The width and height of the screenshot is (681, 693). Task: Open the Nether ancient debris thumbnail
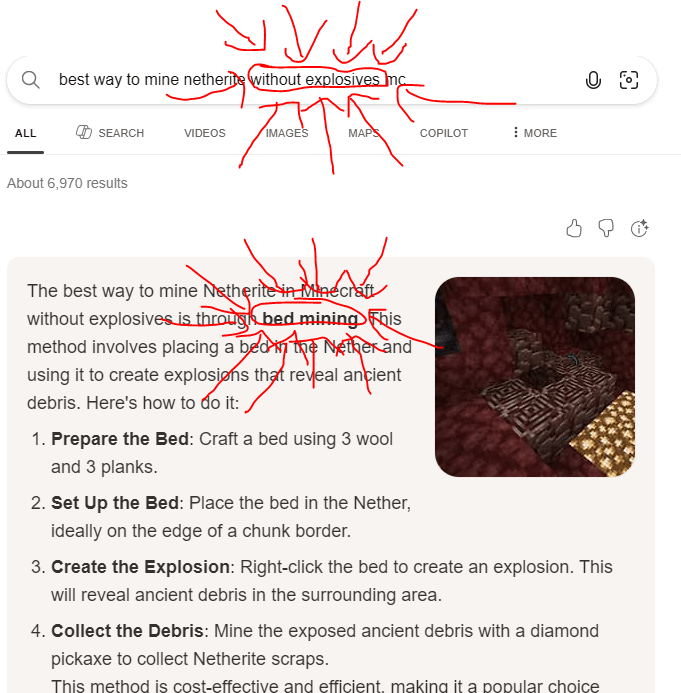coord(535,377)
